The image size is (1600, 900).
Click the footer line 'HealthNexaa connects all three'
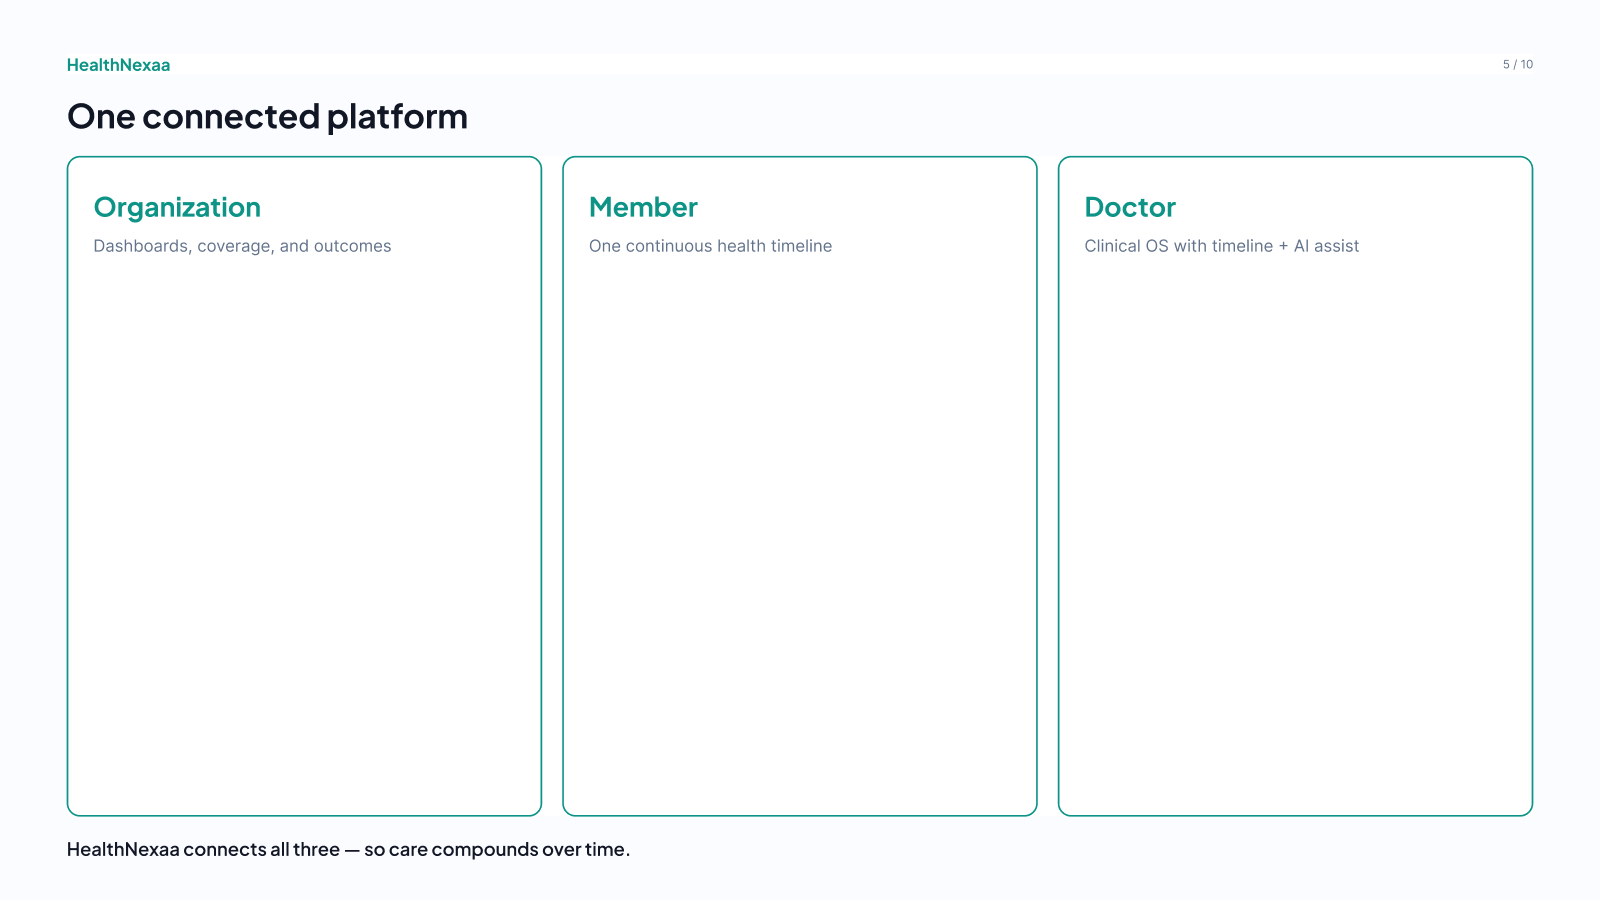click(x=348, y=849)
